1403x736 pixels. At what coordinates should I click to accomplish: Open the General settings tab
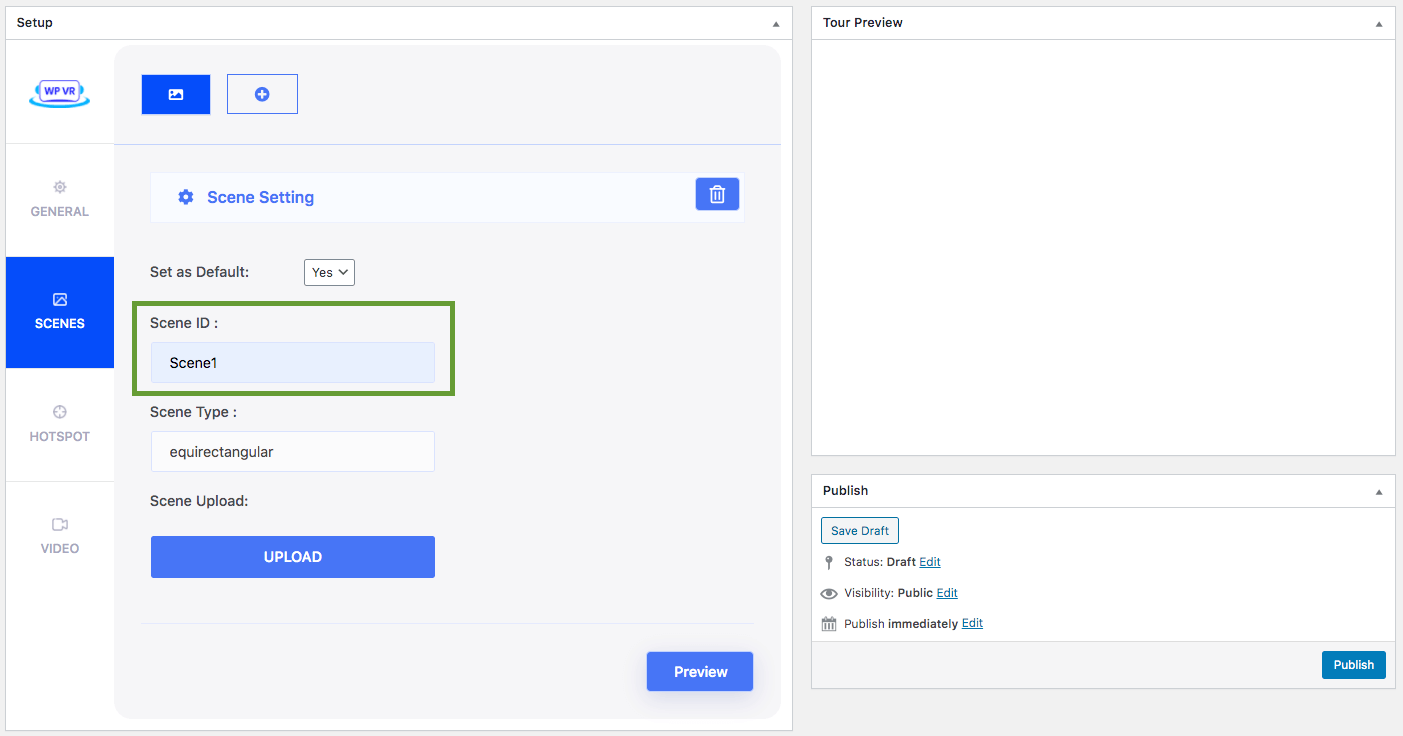pyautogui.click(x=60, y=200)
